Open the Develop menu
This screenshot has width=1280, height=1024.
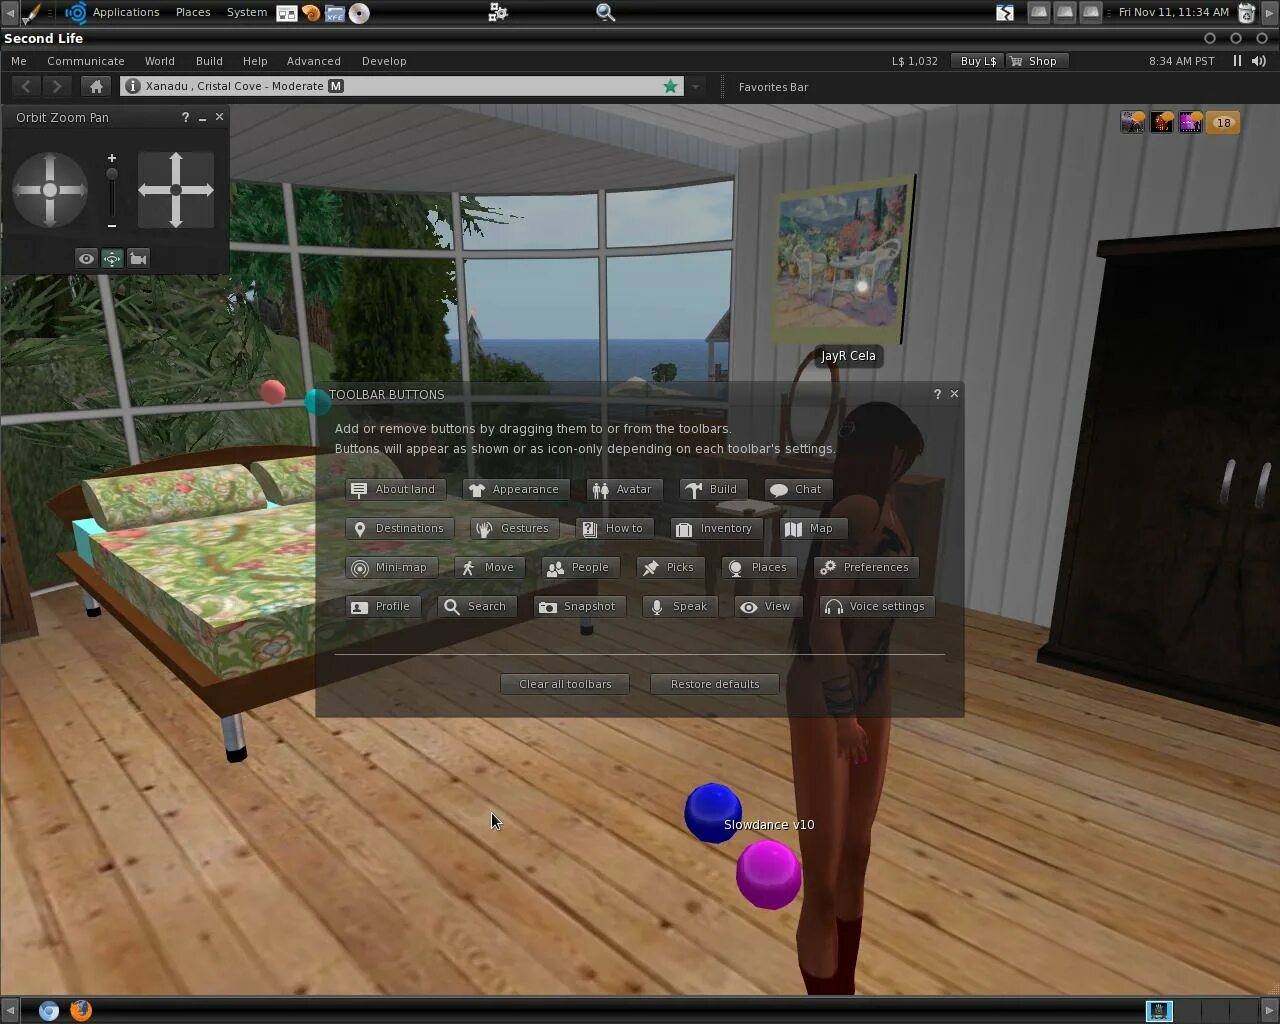pyautogui.click(x=384, y=61)
